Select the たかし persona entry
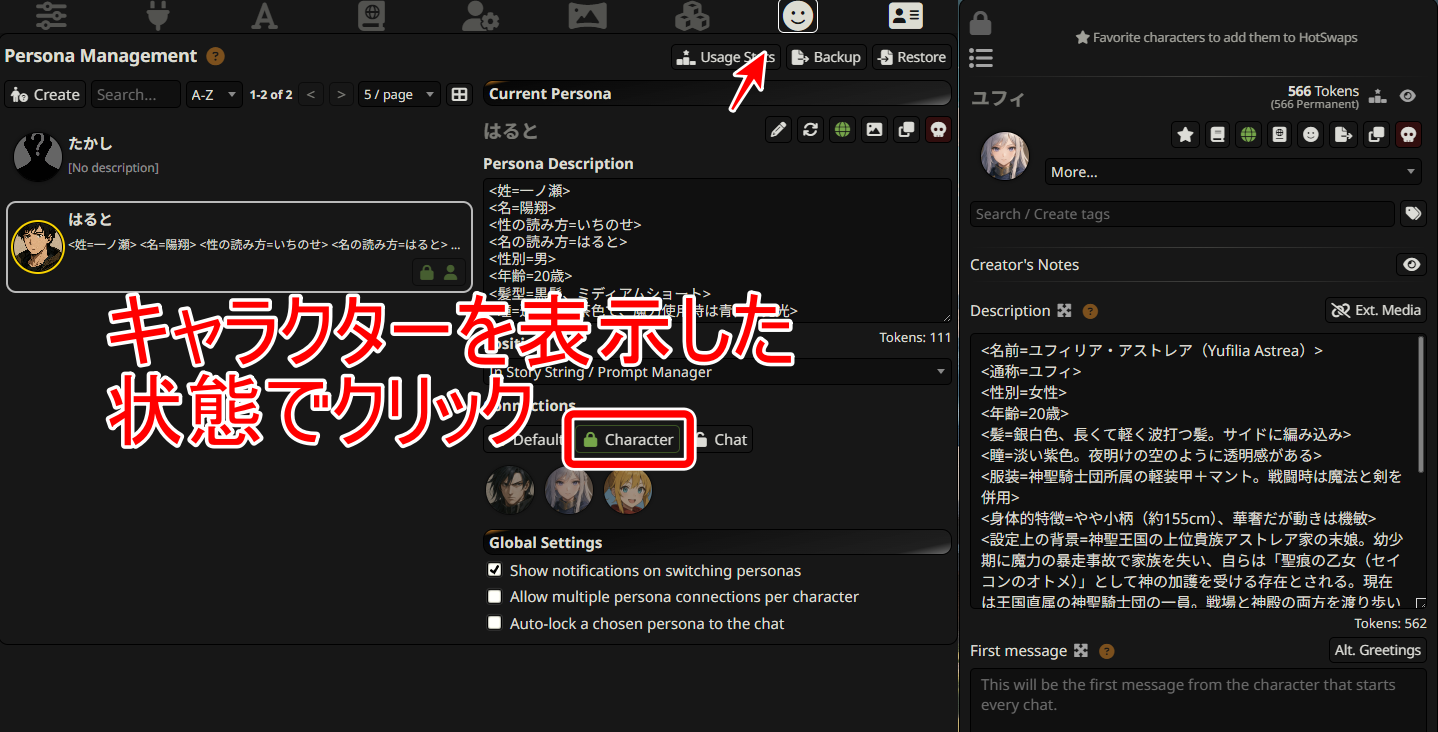 pyautogui.click(x=239, y=156)
